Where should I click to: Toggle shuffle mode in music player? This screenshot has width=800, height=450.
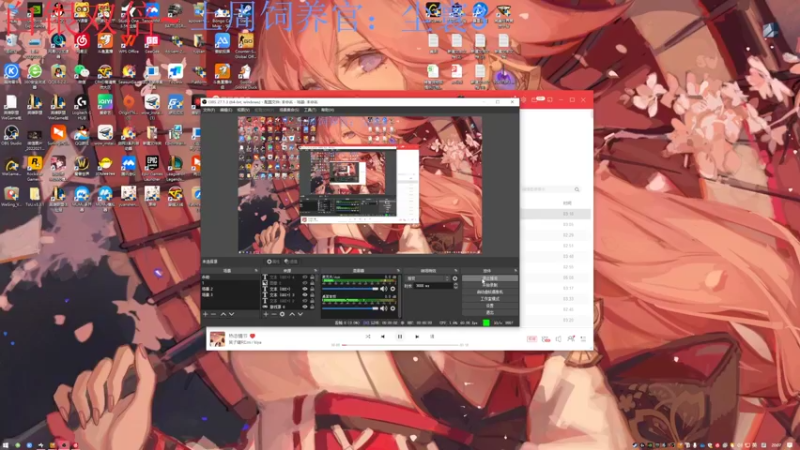368,337
